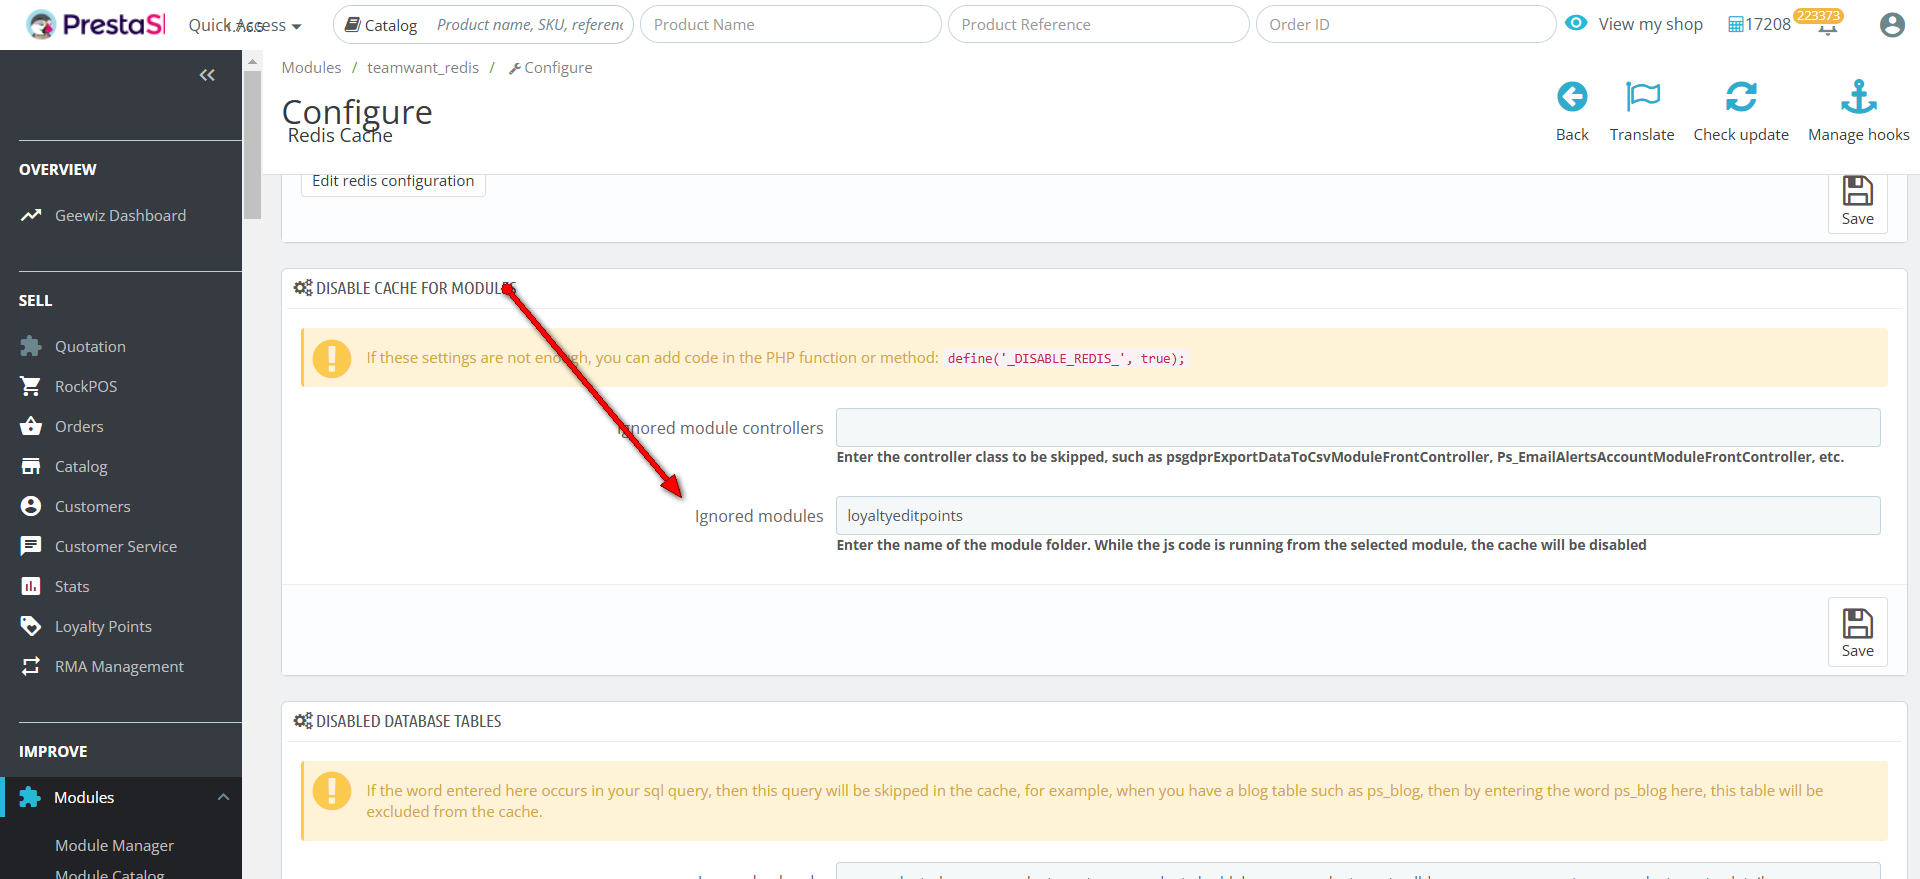Viewport: 1920px width, 879px height.
Task: Click the Stats chart icon
Action: (x=31, y=586)
